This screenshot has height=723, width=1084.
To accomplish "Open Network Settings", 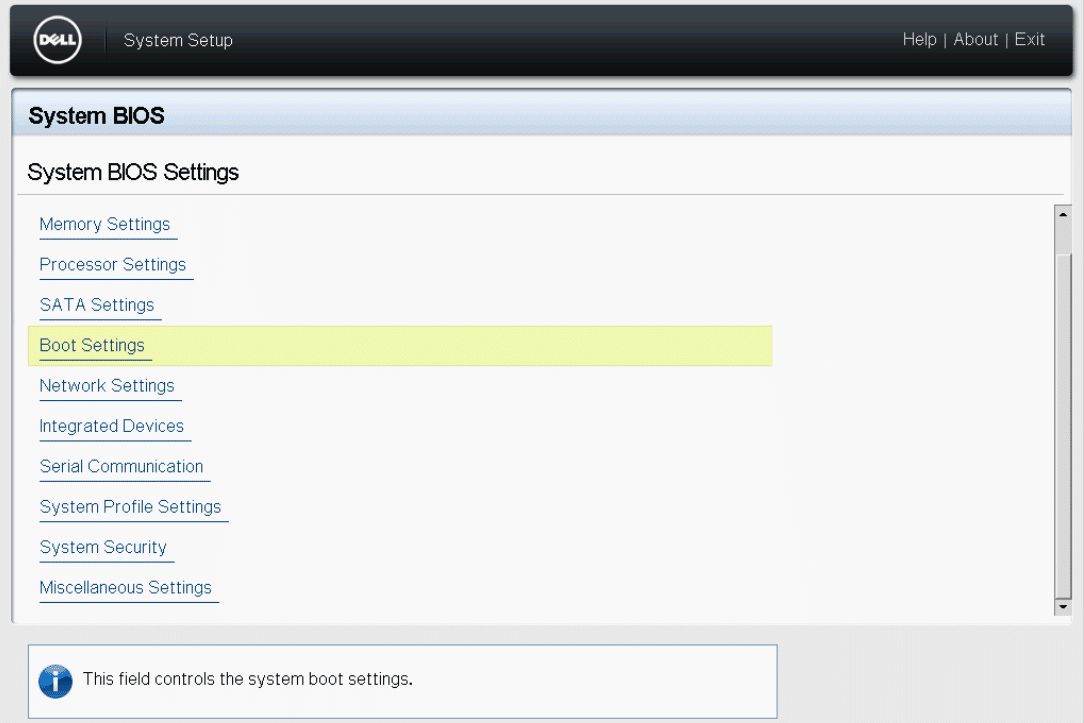I will point(107,385).
